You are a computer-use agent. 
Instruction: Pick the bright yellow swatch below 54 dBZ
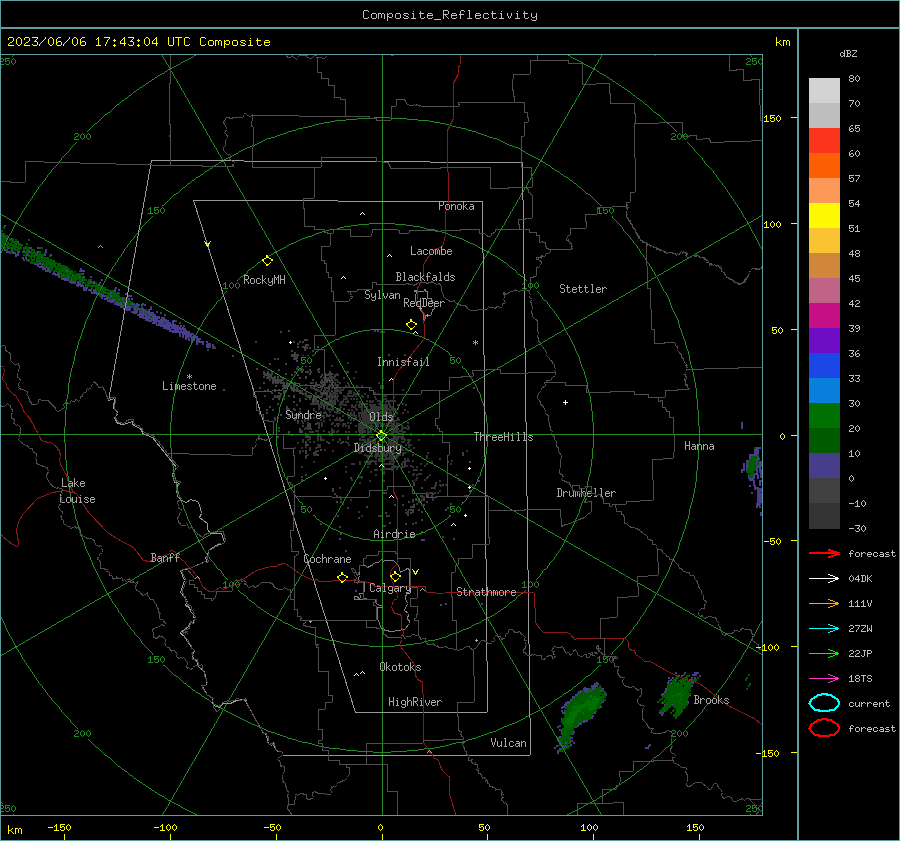point(824,215)
